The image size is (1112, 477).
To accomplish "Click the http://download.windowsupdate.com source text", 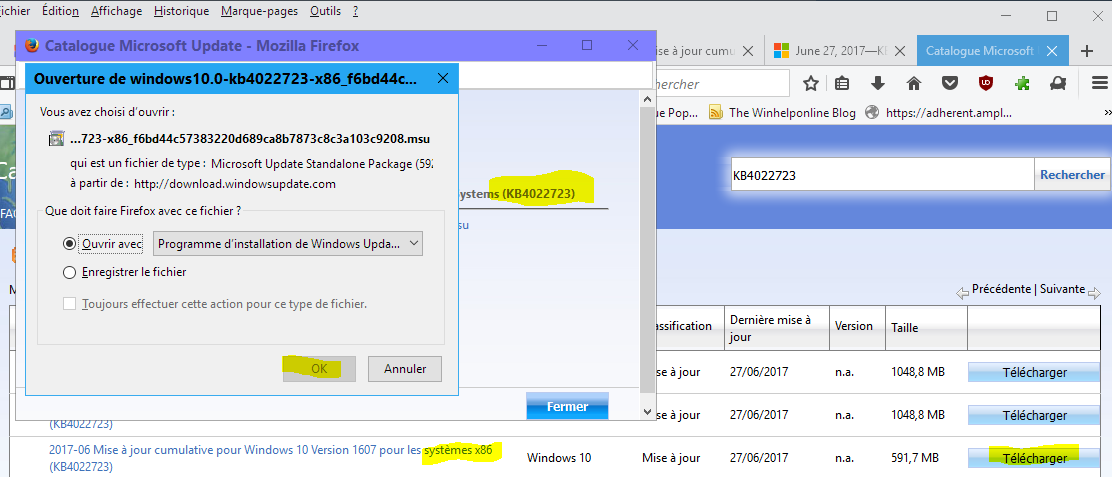I will click(234, 184).
